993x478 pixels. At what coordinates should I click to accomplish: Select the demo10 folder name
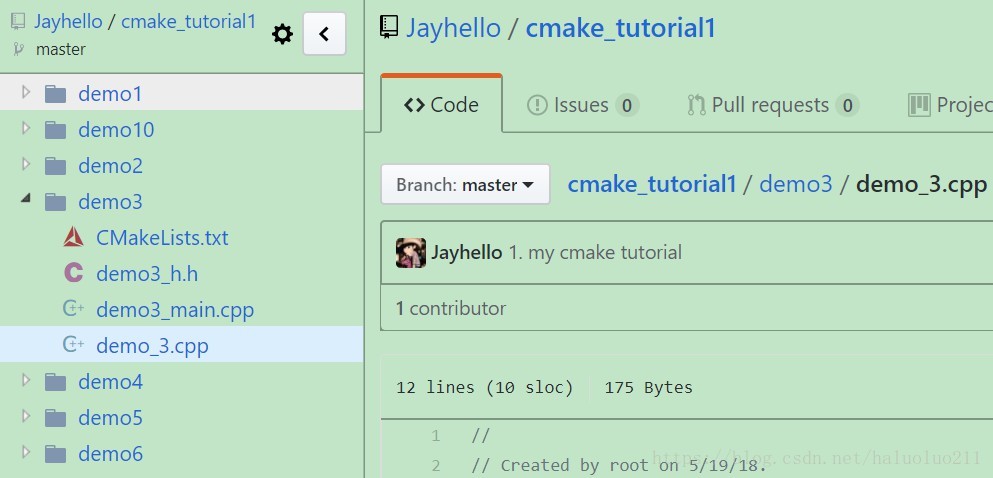tap(117, 130)
